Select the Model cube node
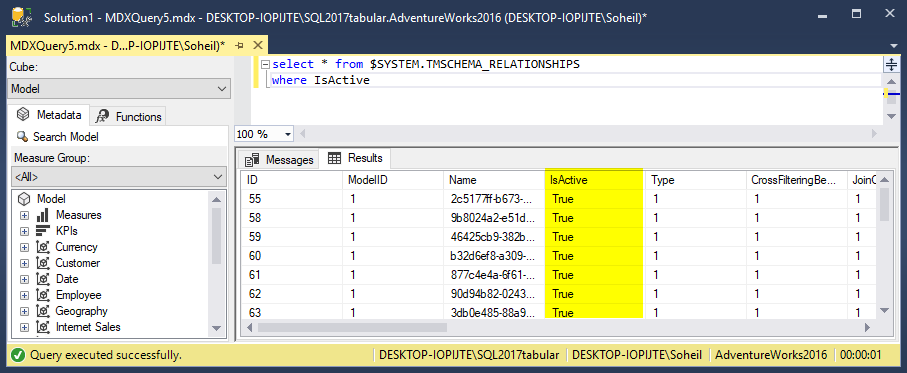 coord(52,199)
